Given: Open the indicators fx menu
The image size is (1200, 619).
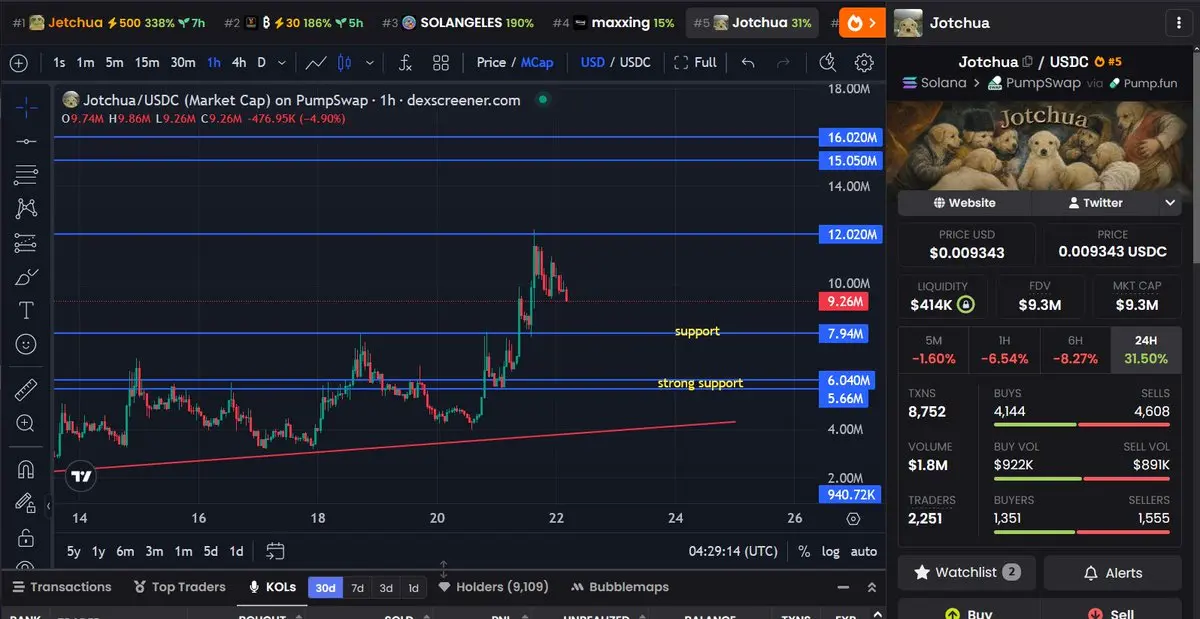Looking at the screenshot, I should [x=405, y=63].
